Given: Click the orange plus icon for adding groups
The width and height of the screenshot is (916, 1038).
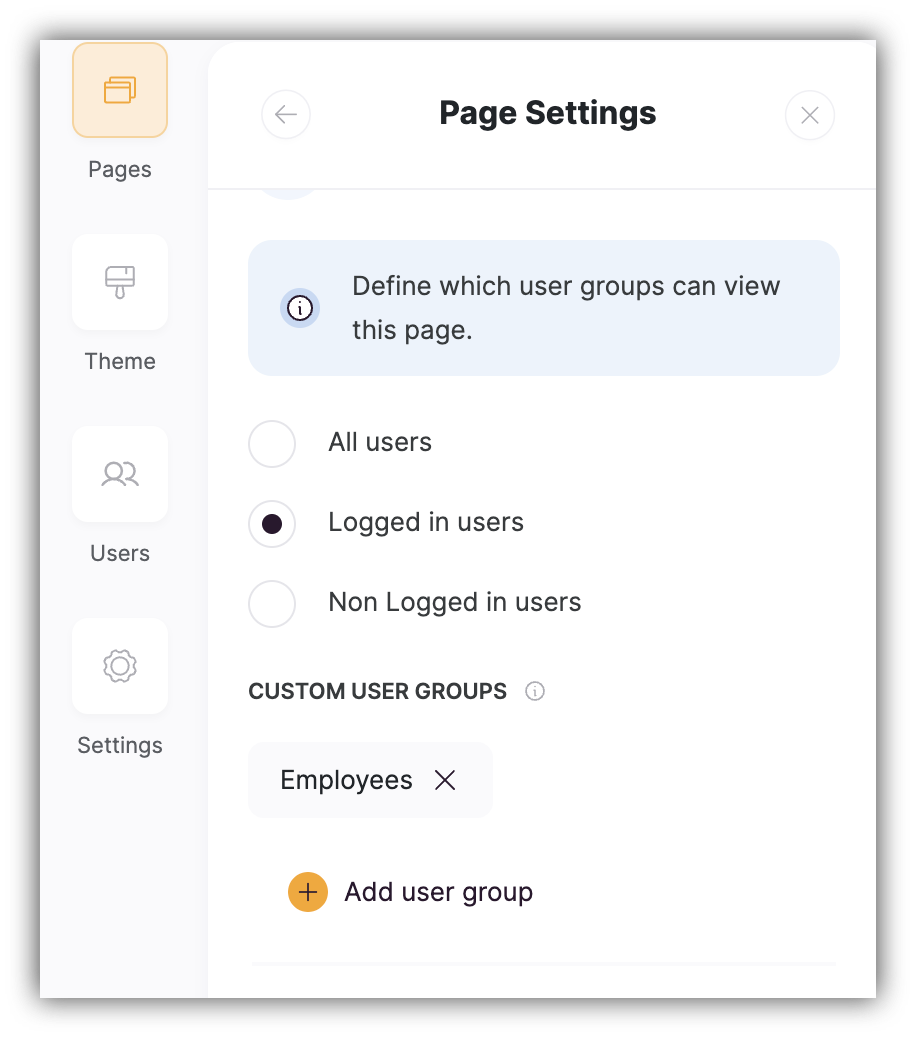Looking at the screenshot, I should [x=307, y=891].
